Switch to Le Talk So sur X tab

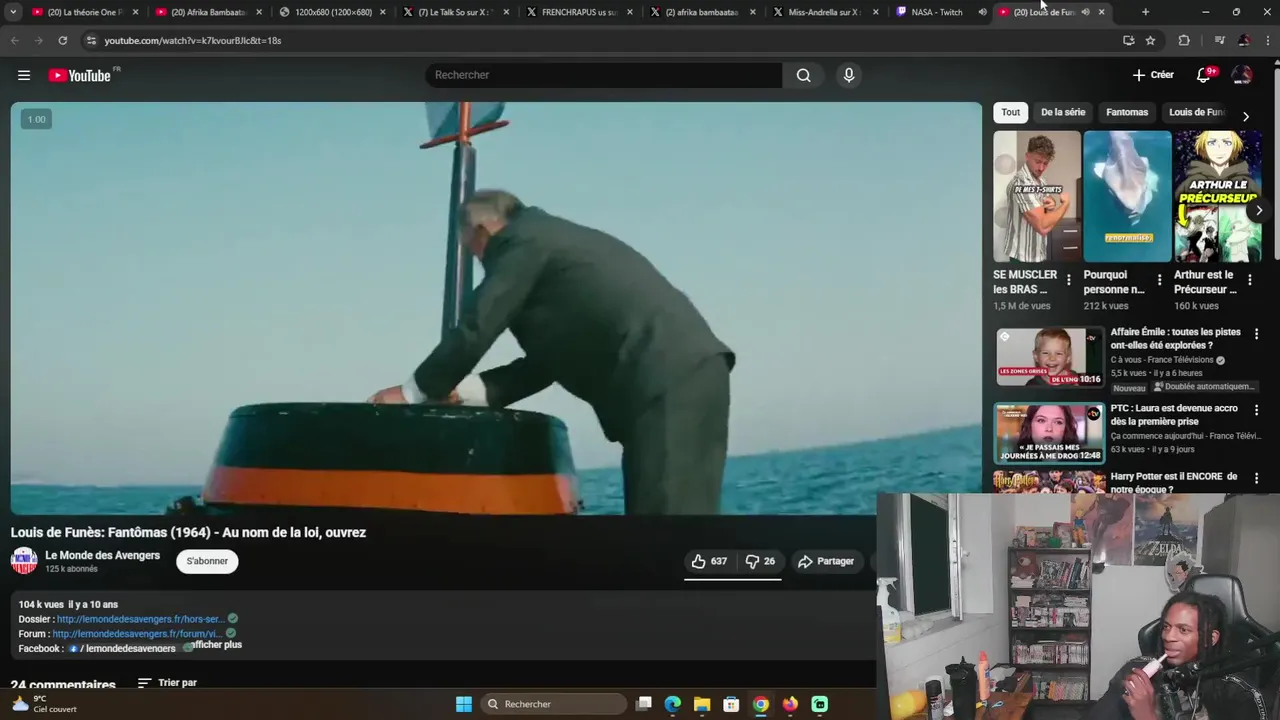pos(457,12)
